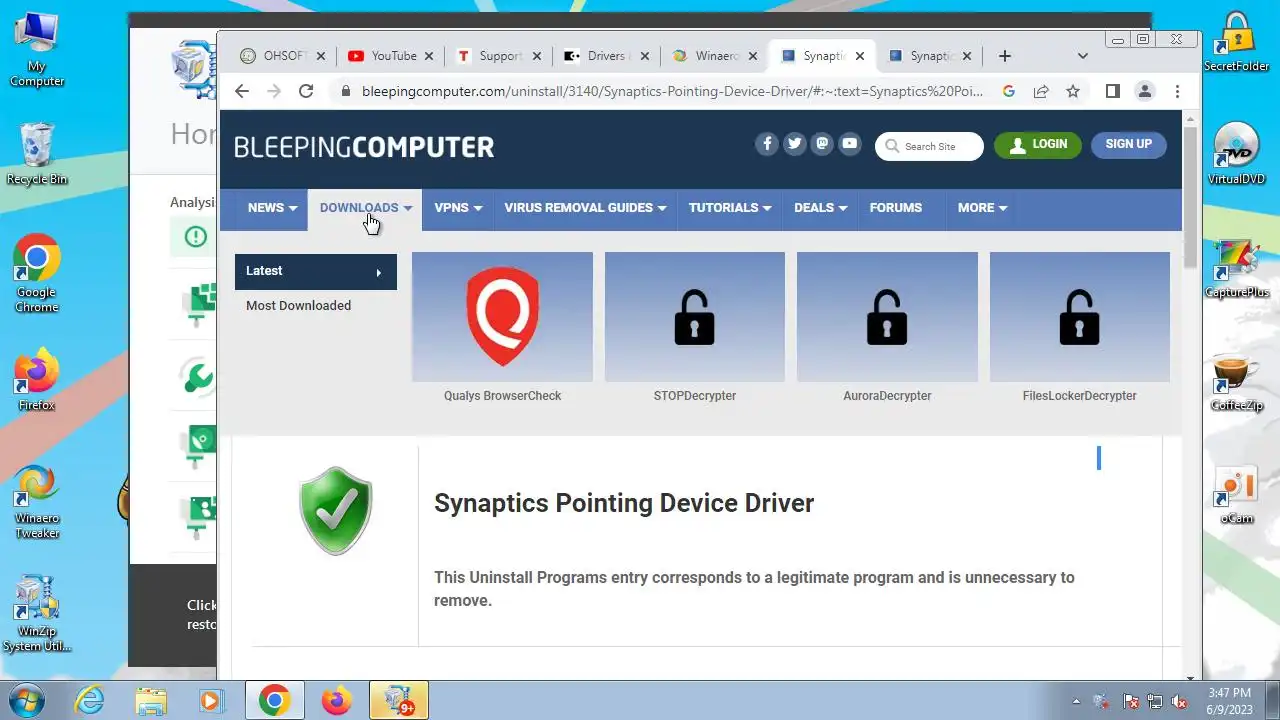Viewport: 1280px width, 720px height.
Task: Expand the MORE menu
Action: [x=982, y=208]
